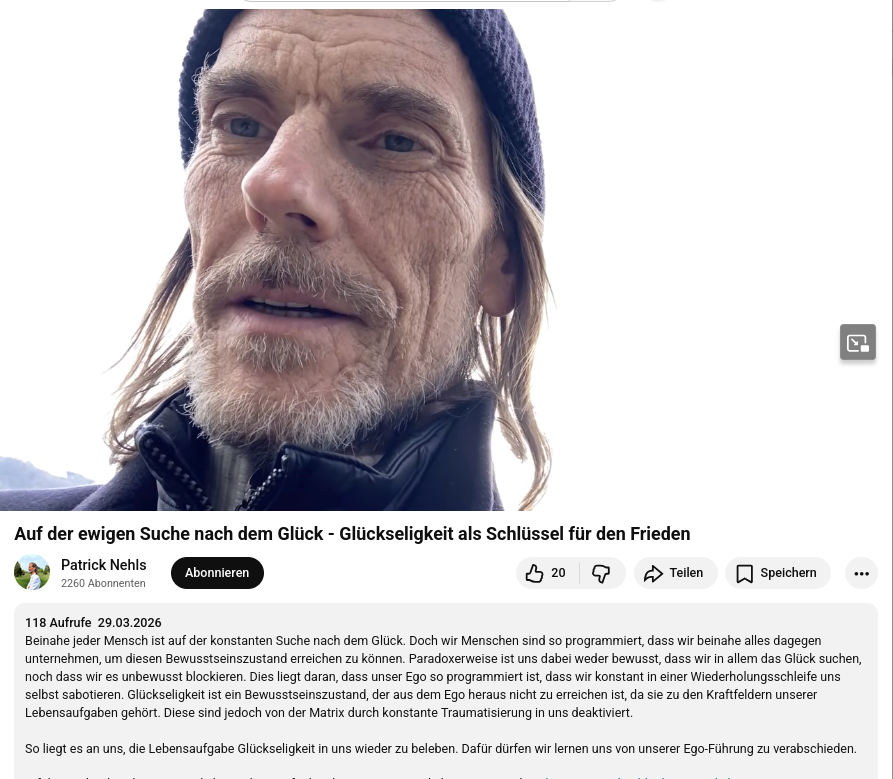Click the 29.03.2026 upload date

point(129,622)
